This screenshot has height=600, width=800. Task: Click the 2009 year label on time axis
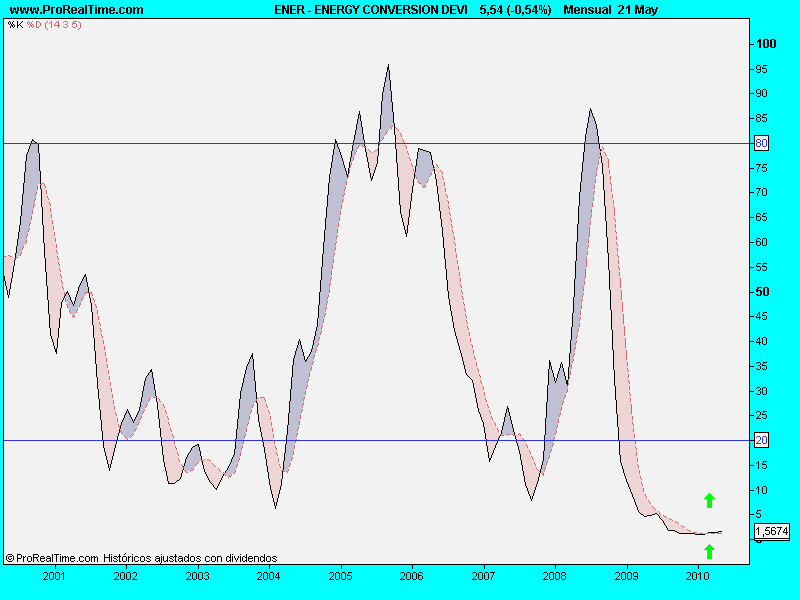point(627,577)
